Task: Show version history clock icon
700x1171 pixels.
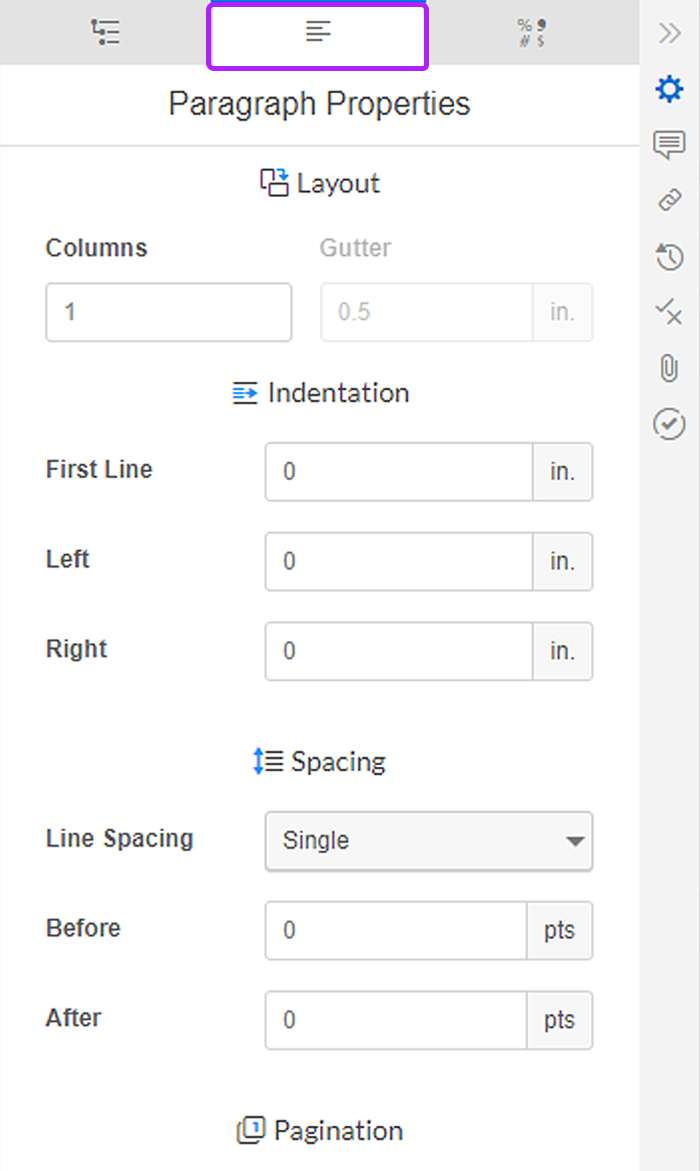Action: point(669,257)
